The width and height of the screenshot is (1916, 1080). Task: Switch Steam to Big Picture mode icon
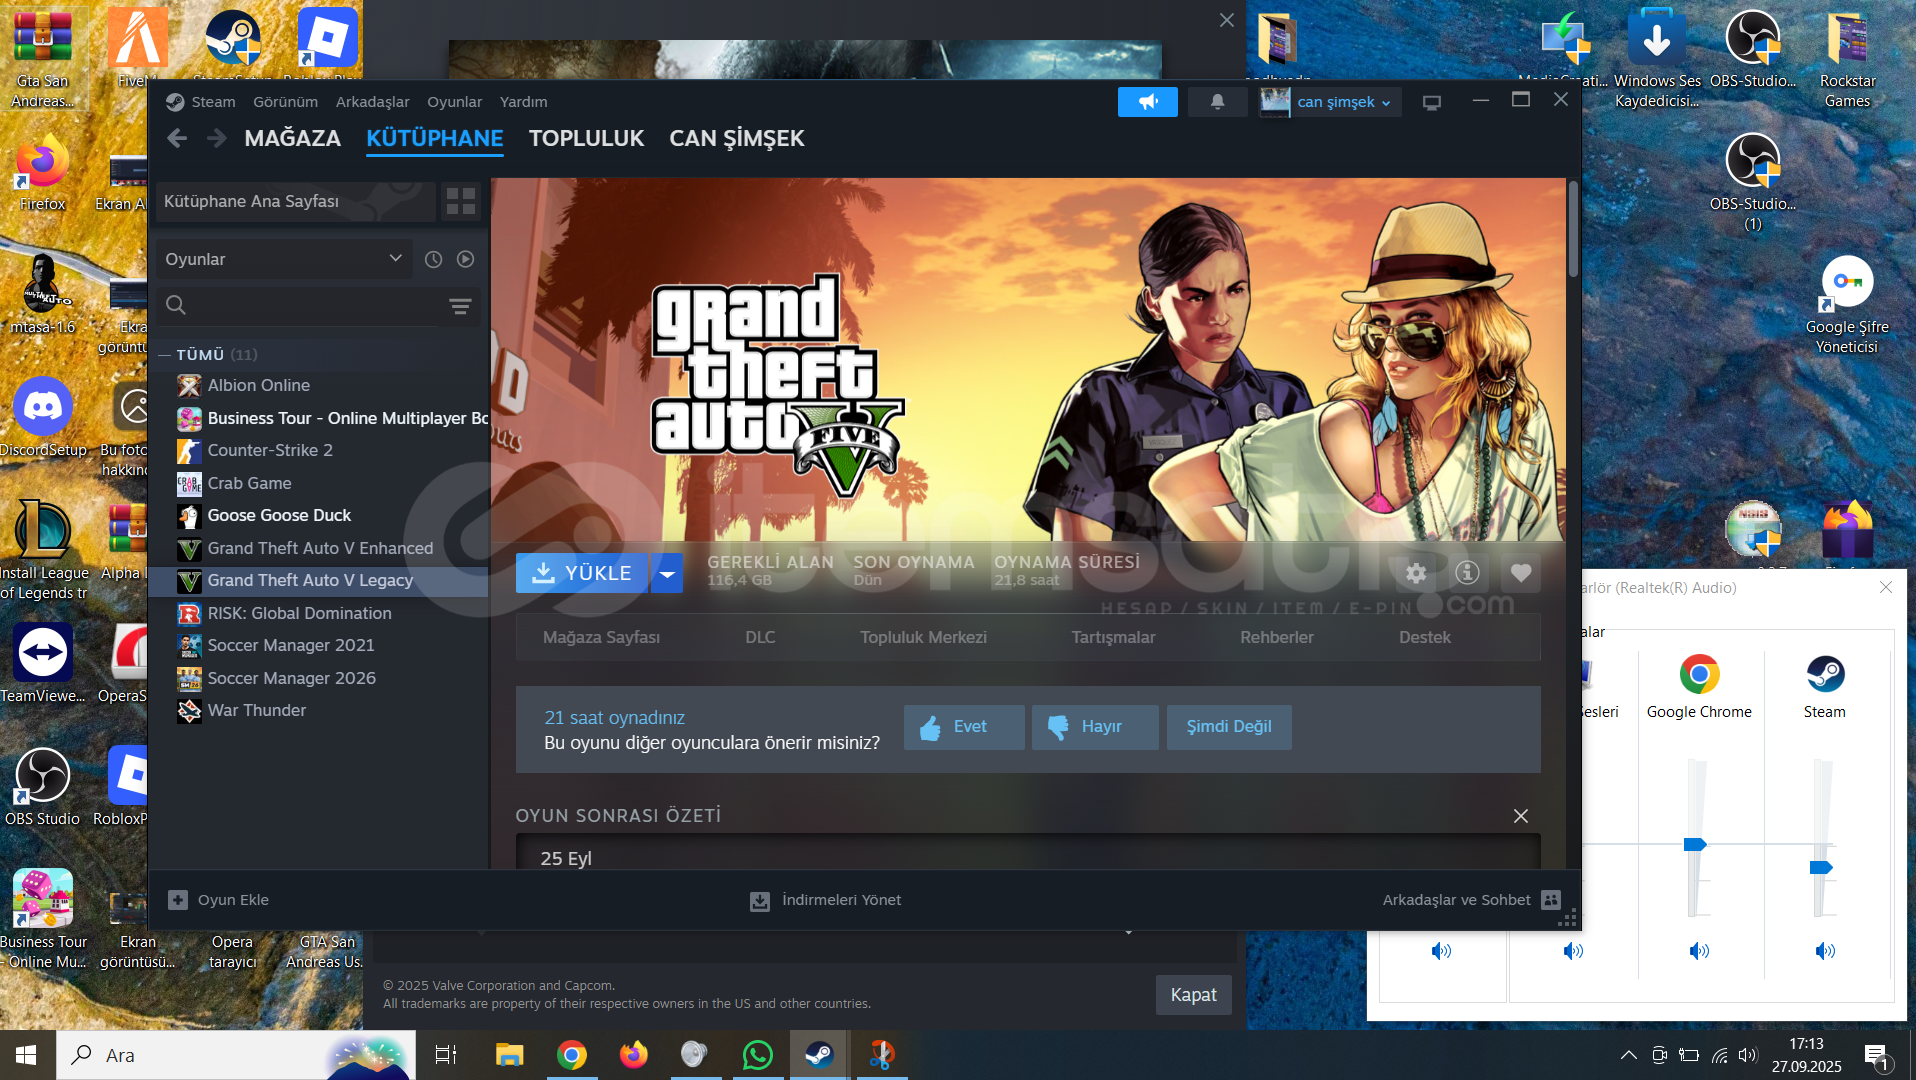click(x=1432, y=102)
